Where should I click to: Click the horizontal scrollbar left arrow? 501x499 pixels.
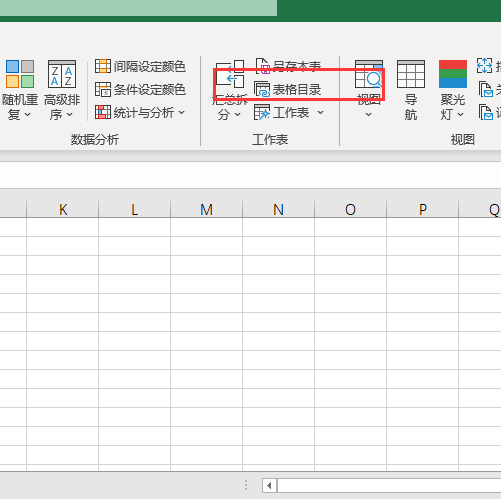269,485
